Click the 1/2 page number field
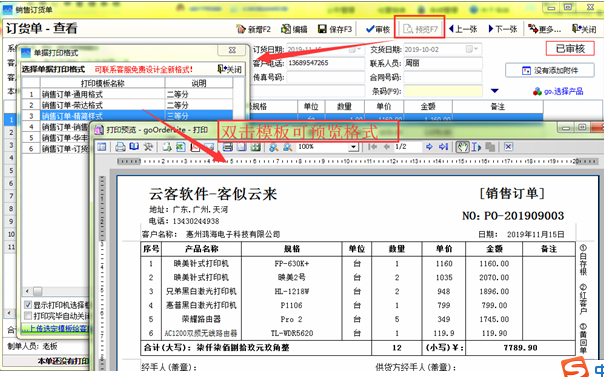This screenshot has width=604, height=377. tap(408, 147)
